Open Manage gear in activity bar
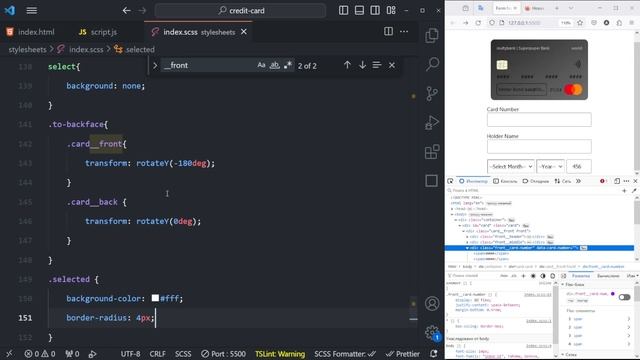The height and width of the screenshot is (360, 640). [432, 332]
